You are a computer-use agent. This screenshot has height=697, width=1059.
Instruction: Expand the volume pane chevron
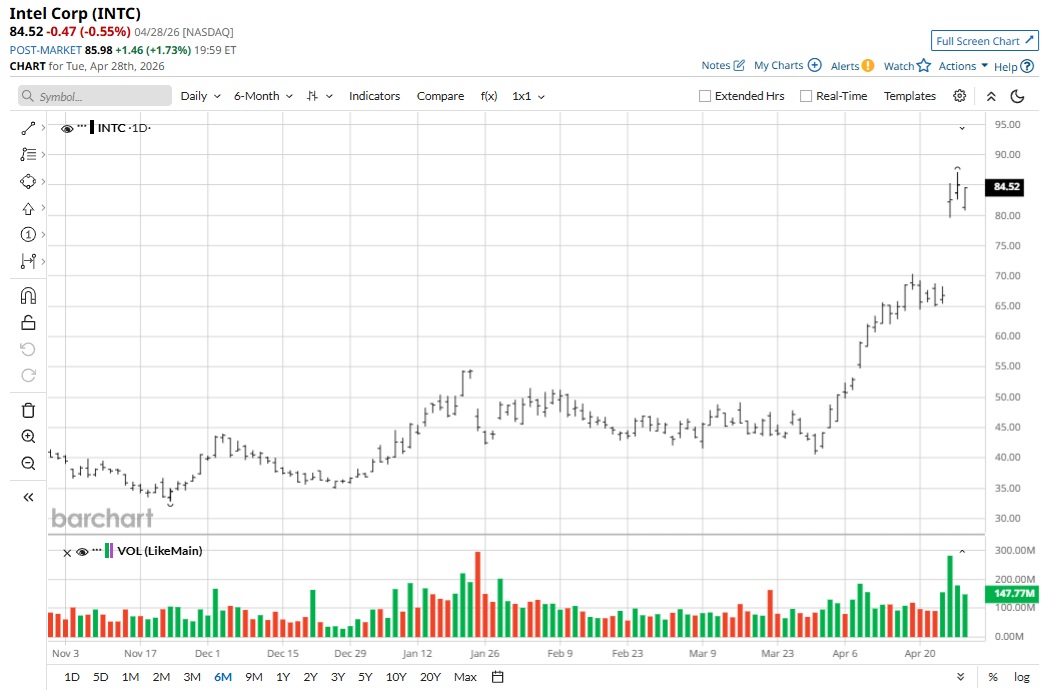point(962,552)
